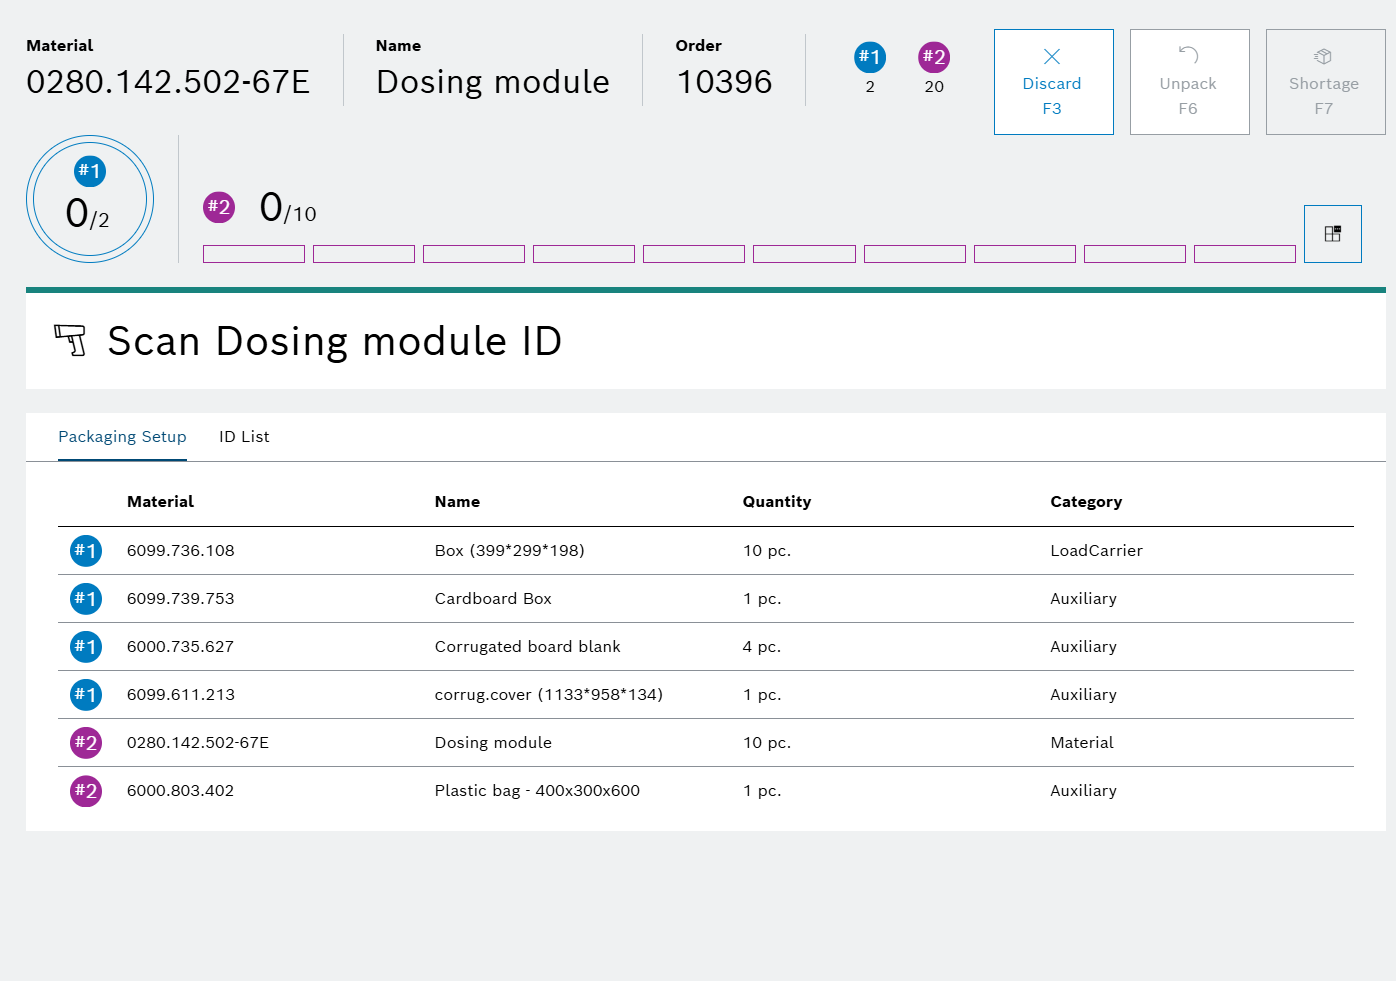Click the barcode scanner icon
The image size is (1396, 981).
pos(70,340)
